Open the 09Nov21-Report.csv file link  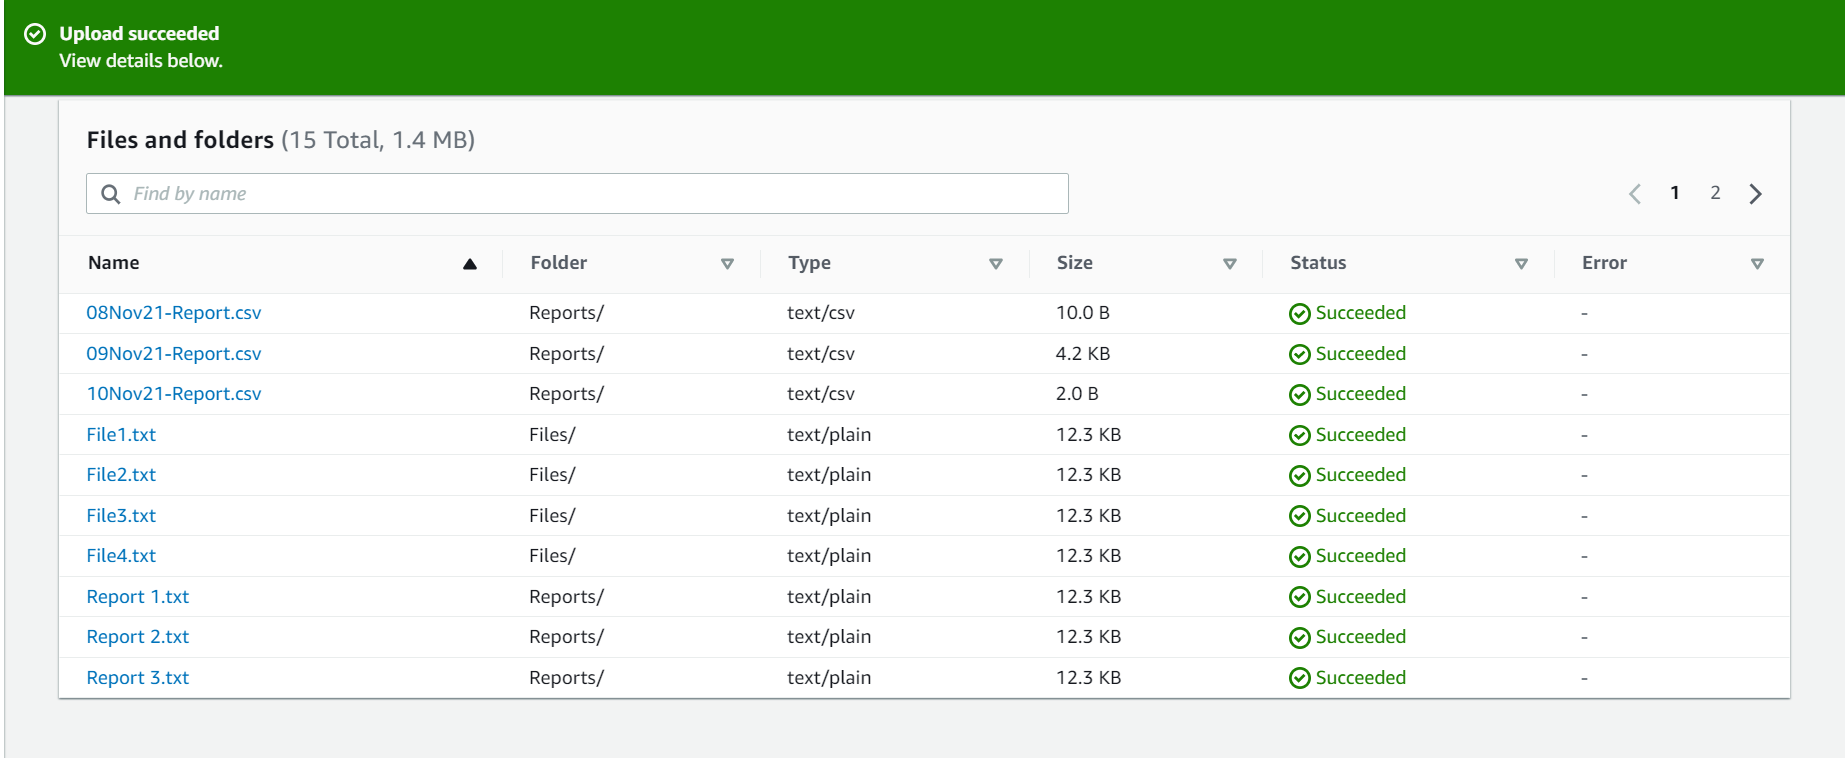pos(174,354)
